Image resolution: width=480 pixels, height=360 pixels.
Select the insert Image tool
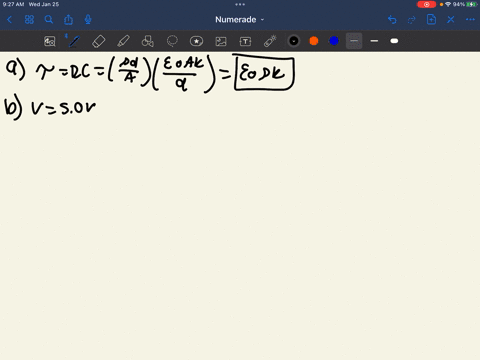point(221,41)
